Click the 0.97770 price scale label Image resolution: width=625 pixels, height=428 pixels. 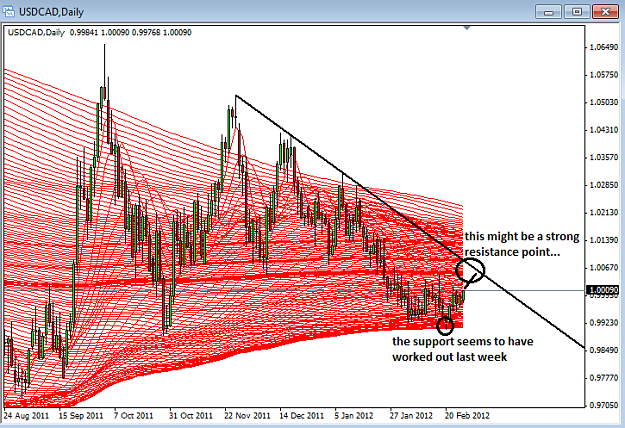pyautogui.click(x=603, y=377)
